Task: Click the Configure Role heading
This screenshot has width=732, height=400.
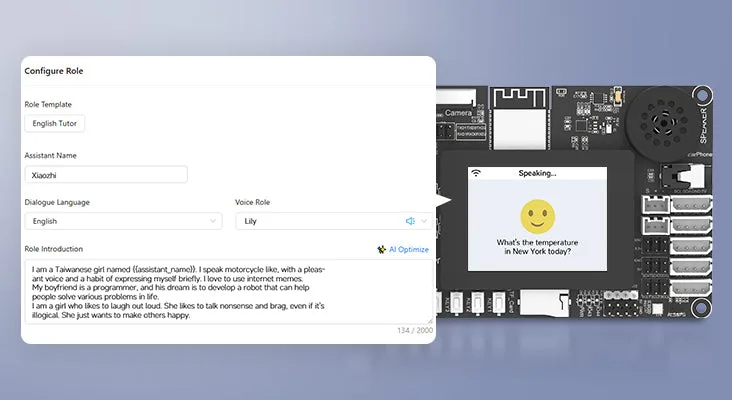Action: 54,71
